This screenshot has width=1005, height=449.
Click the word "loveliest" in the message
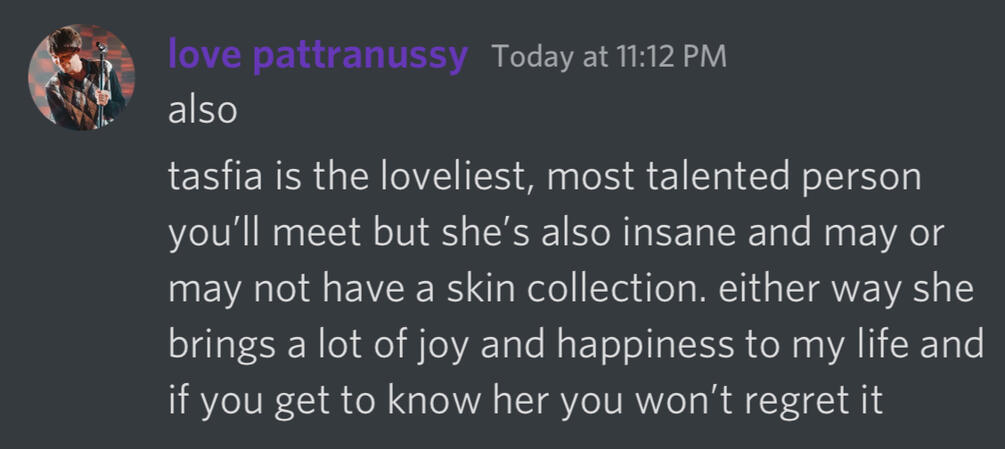(x=448, y=180)
